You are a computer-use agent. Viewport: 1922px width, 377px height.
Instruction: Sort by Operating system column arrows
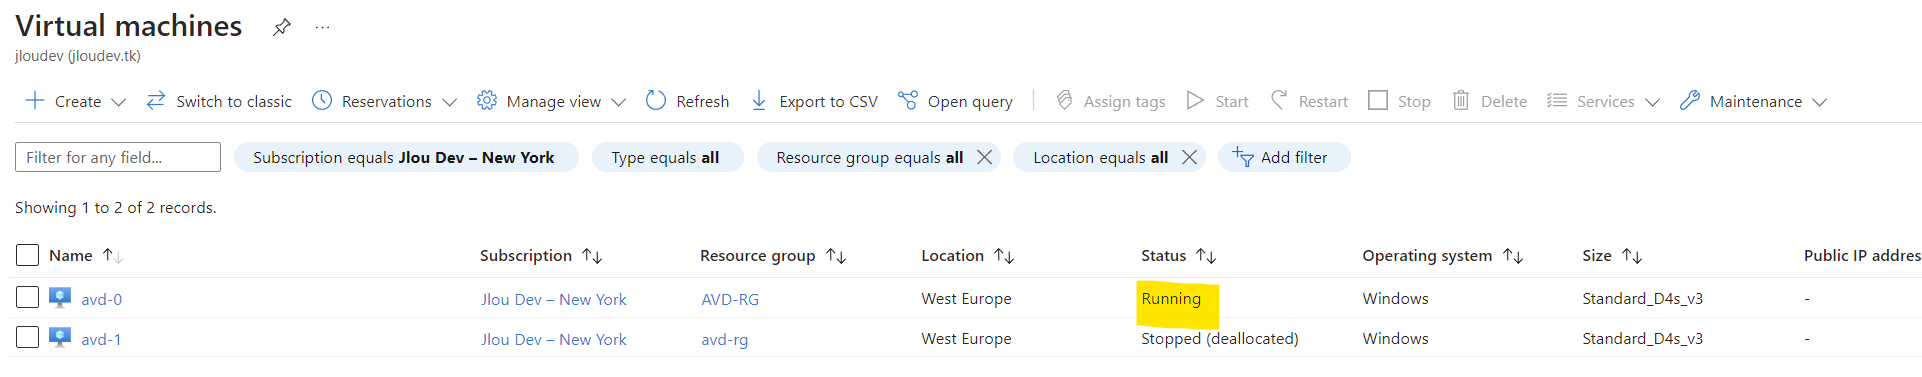coord(1513,256)
